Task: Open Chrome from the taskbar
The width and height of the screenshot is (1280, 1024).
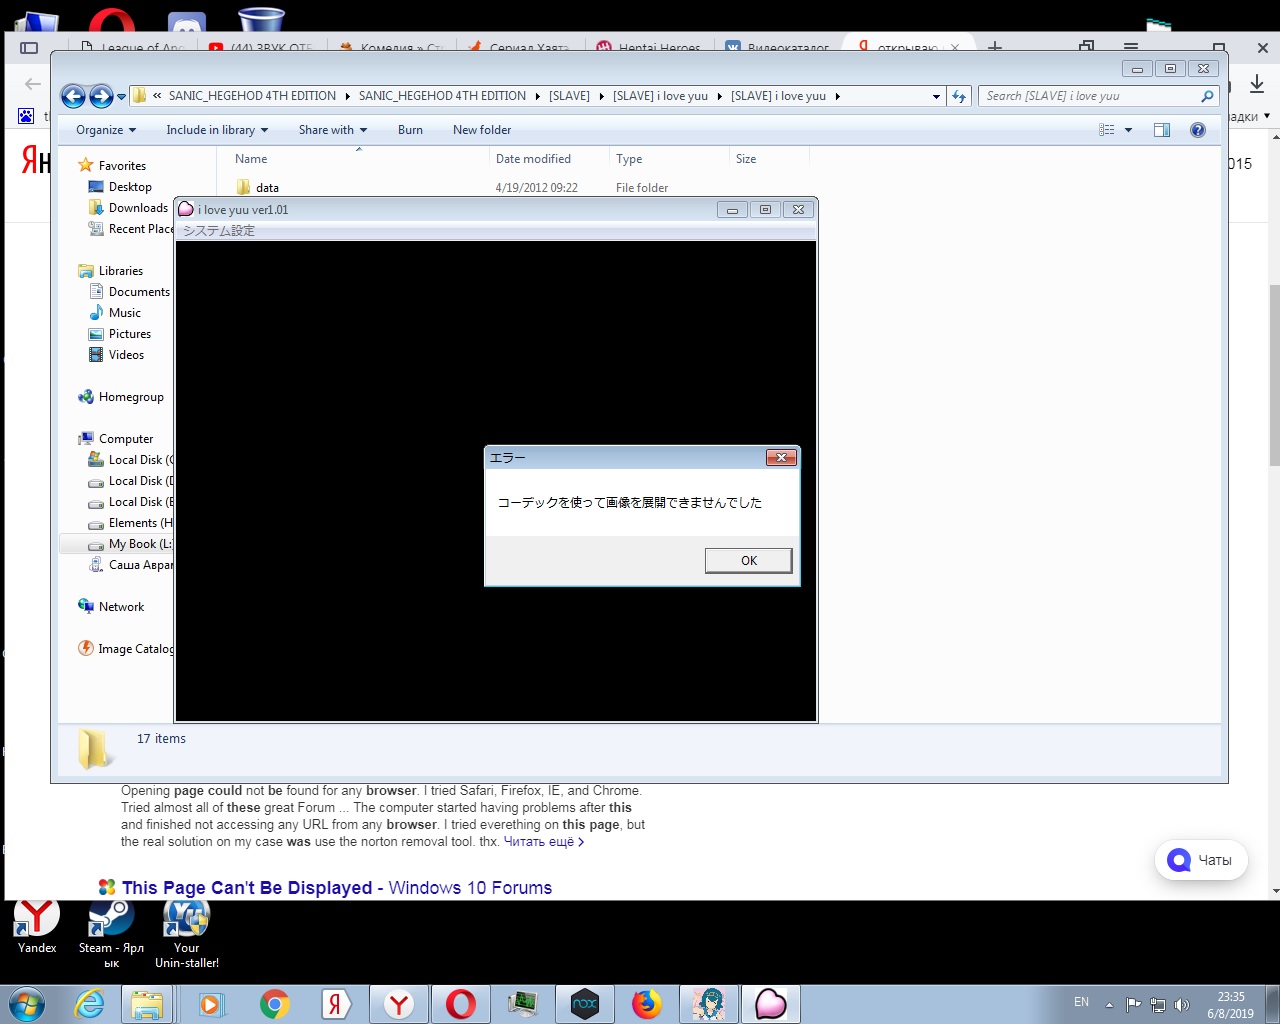Action: point(275,1004)
